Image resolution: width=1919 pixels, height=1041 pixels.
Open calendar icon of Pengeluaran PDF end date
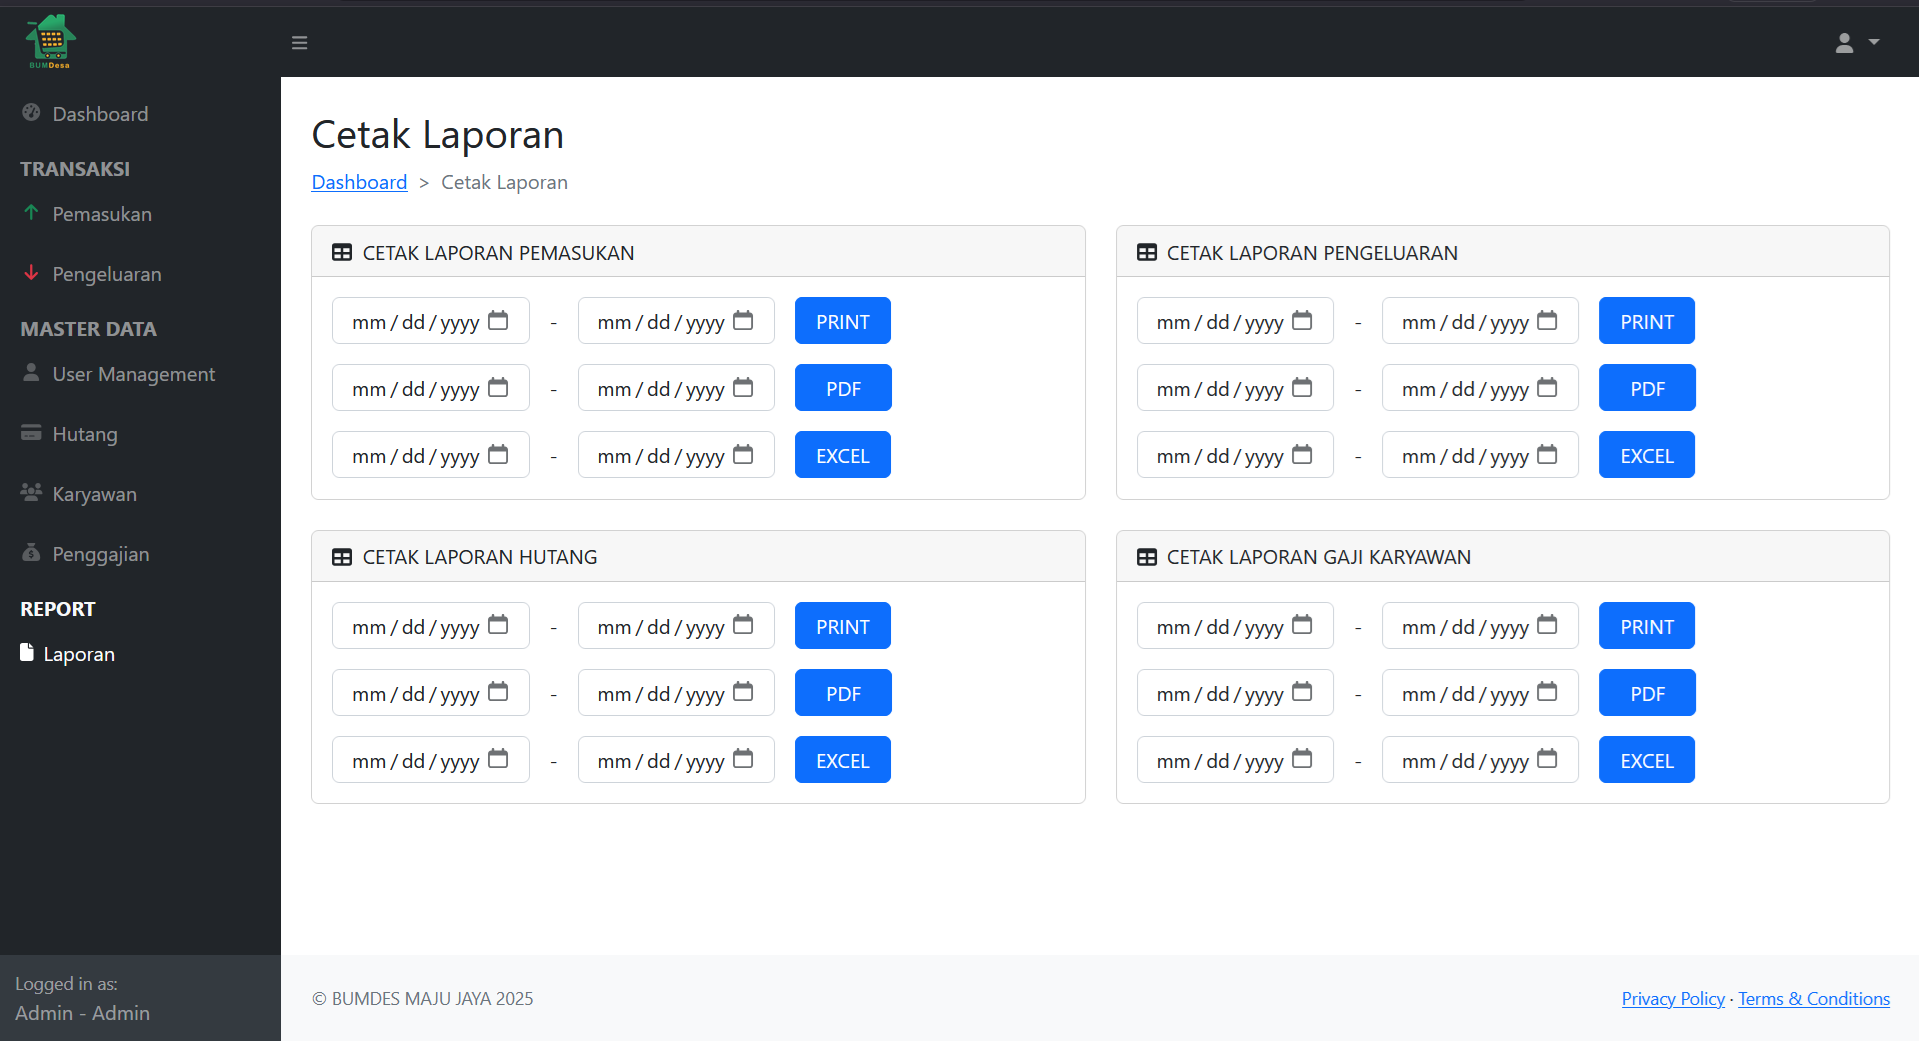[x=1547, y=387]
